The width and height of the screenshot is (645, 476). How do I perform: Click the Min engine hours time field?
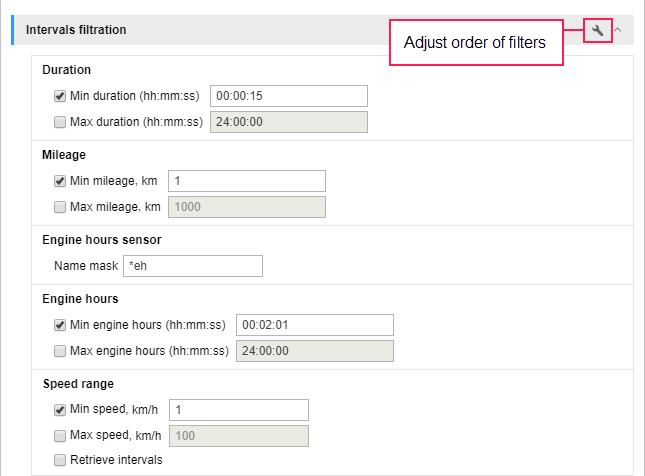tap(315, 325)
